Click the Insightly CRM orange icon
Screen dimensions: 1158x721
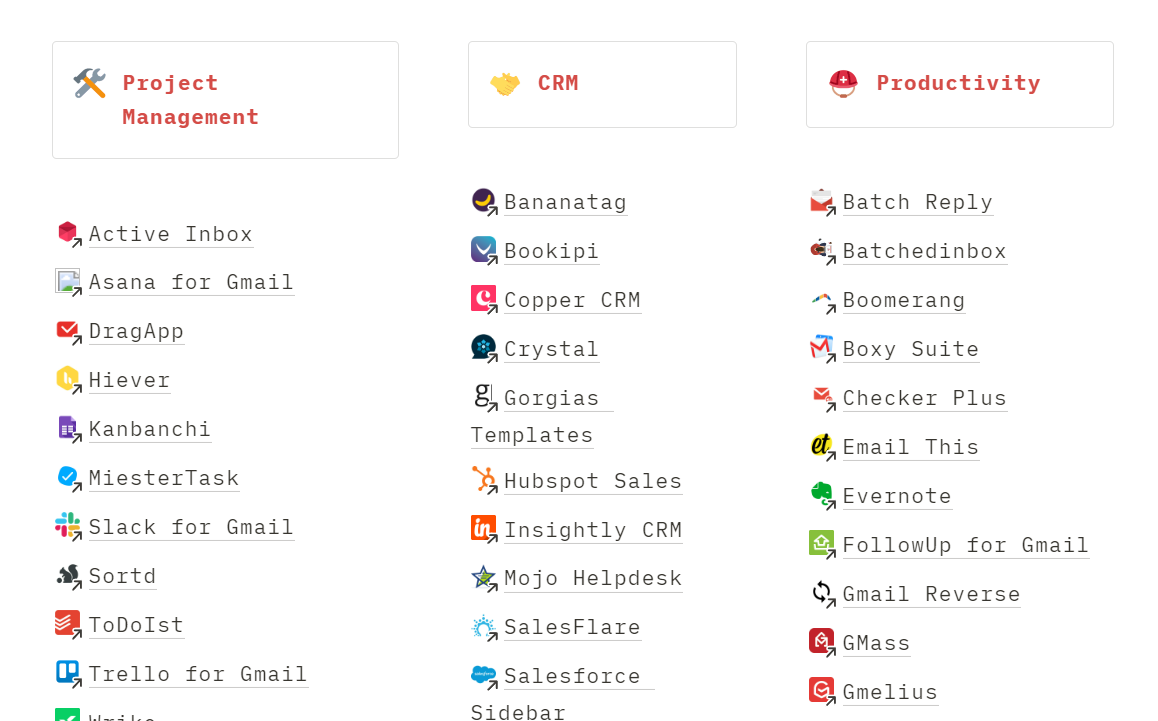[x=481, y=528]
